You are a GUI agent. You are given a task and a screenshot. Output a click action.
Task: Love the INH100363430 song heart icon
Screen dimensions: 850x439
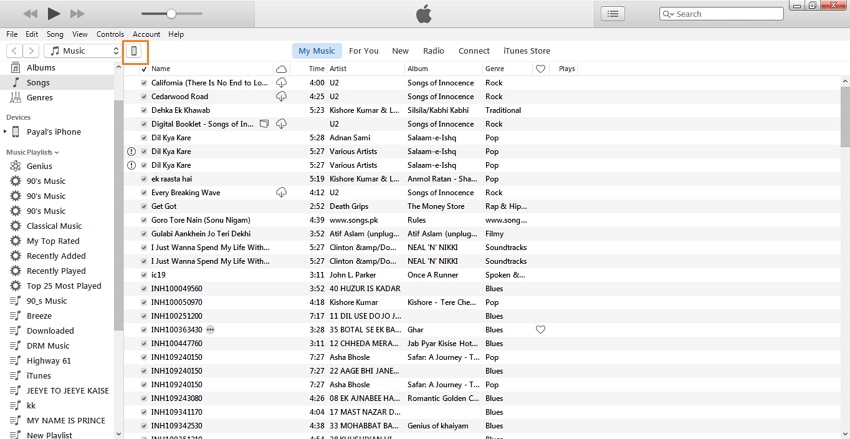540,330
